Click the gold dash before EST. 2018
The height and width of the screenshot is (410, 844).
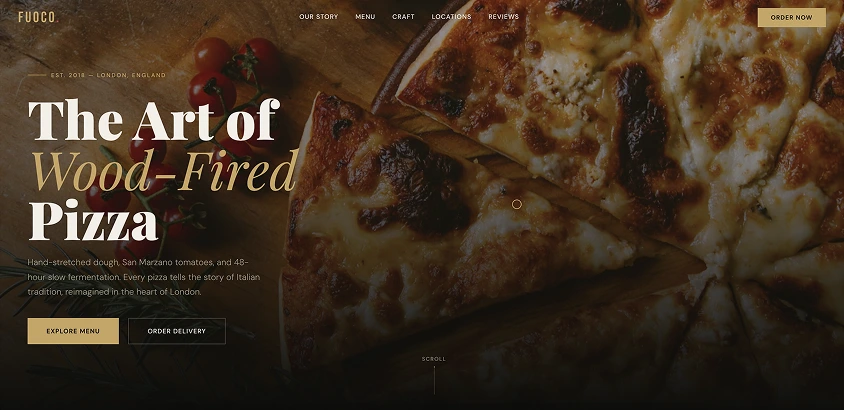point(37,75)
